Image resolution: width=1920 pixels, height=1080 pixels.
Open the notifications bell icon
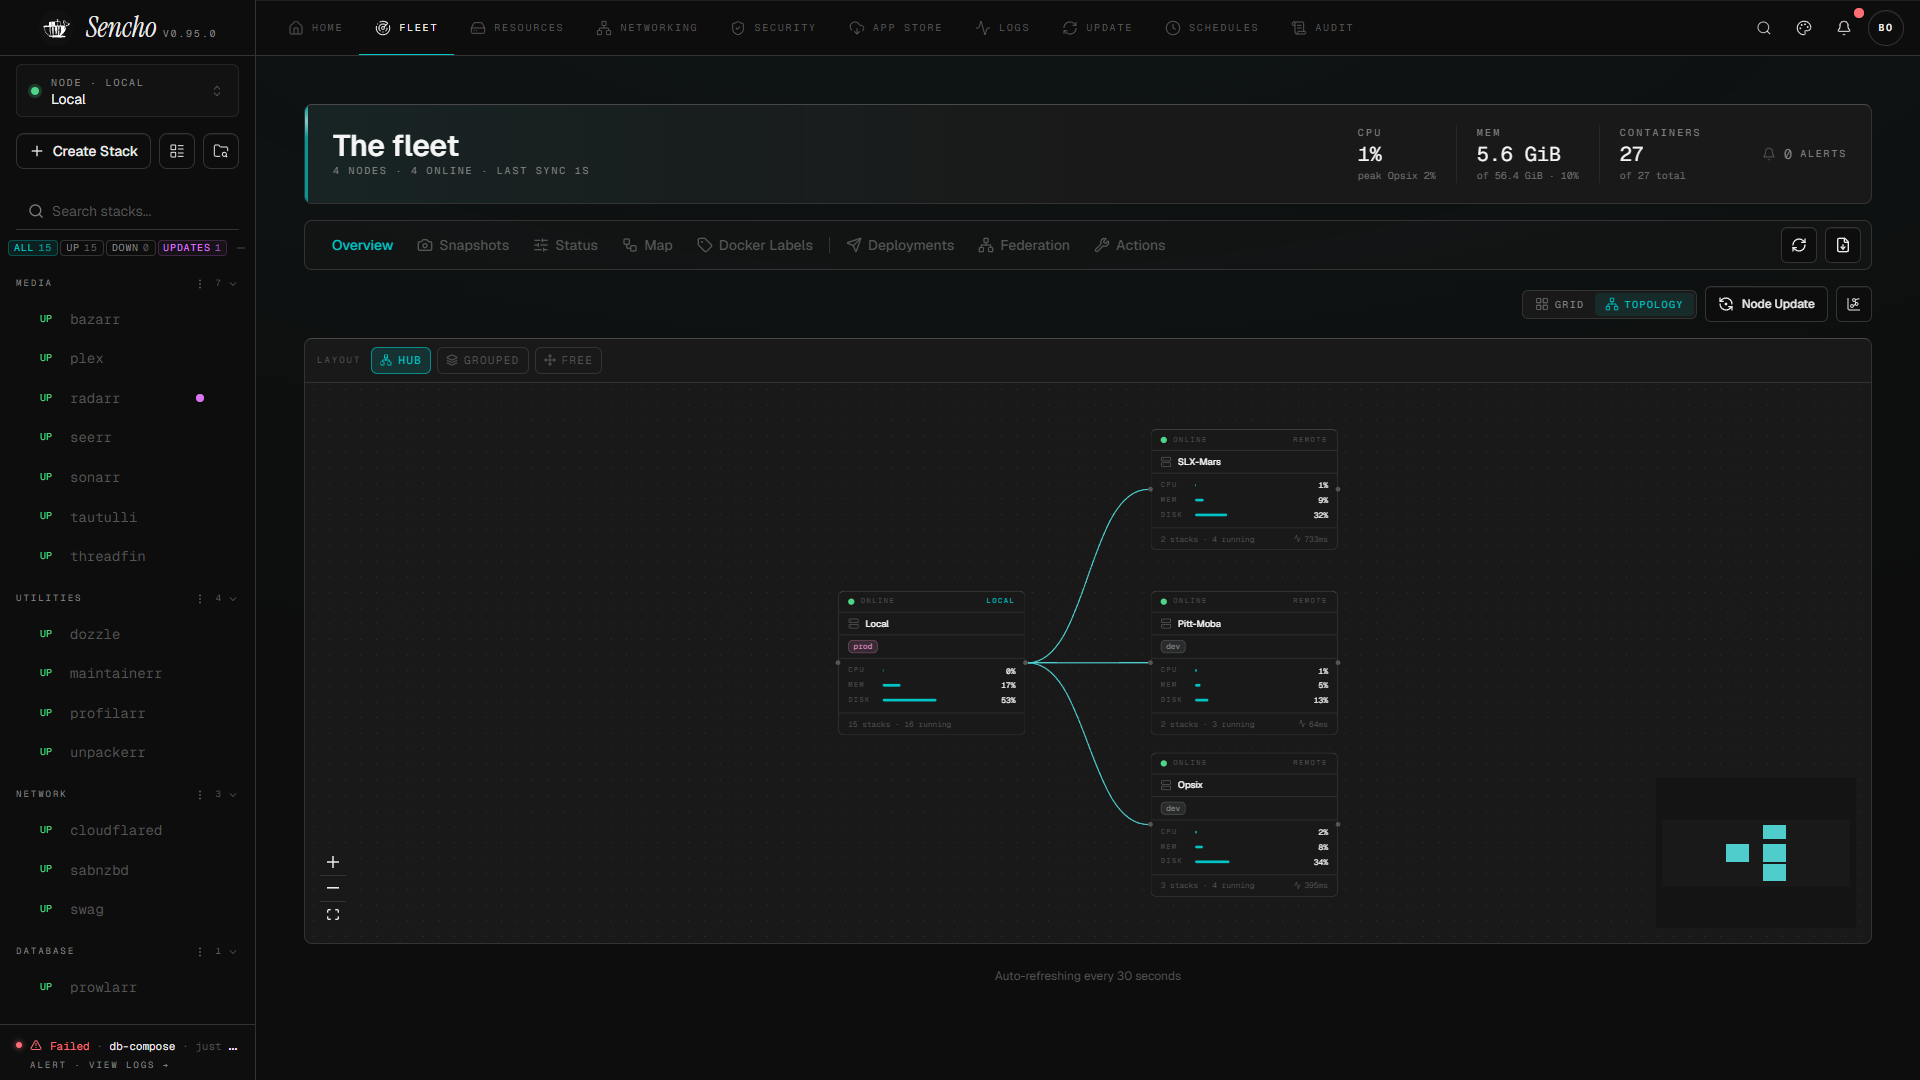[x=1843, y=28]
